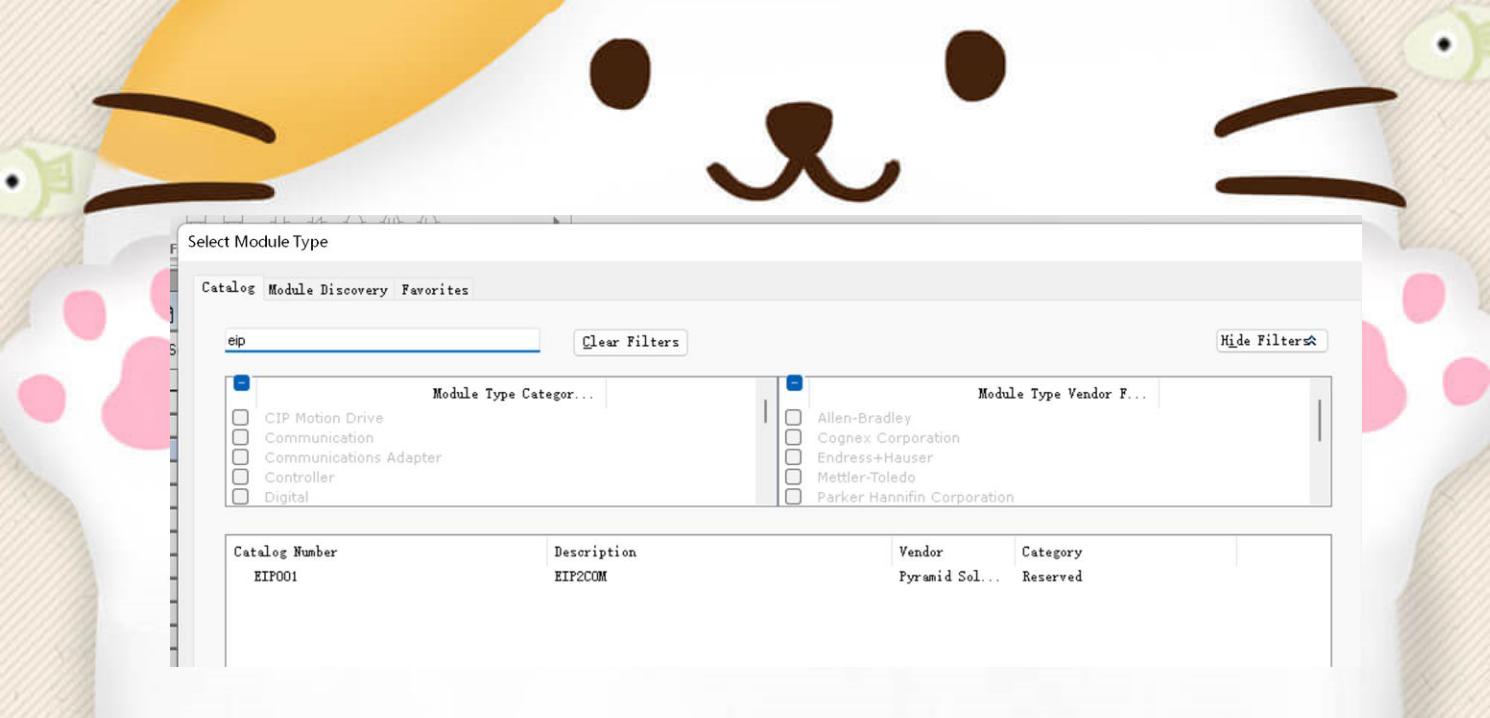
Task: Switch to the Catalog tab
Action: click(x=228, y=288)
